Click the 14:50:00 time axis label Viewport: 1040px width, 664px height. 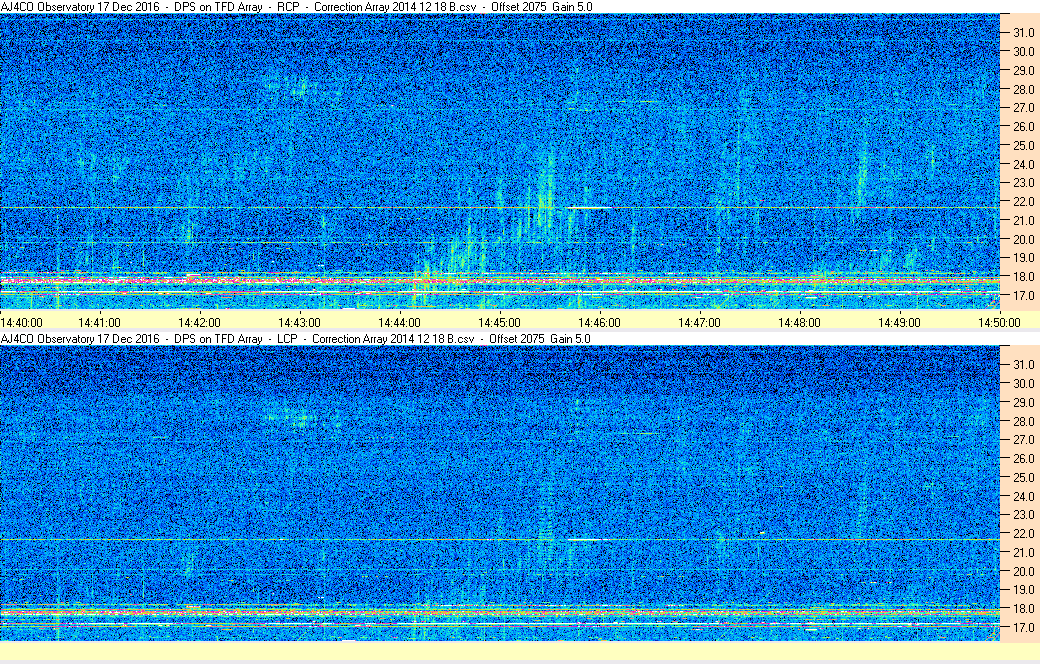(x=1000, y=323)
